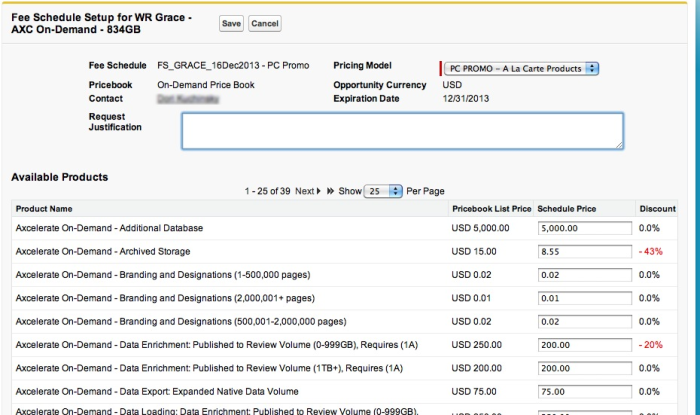Click the 'On-Demand Price Book' value
Image resolution: width=700 pixels, height=415 pixels.
pos(206,85)
